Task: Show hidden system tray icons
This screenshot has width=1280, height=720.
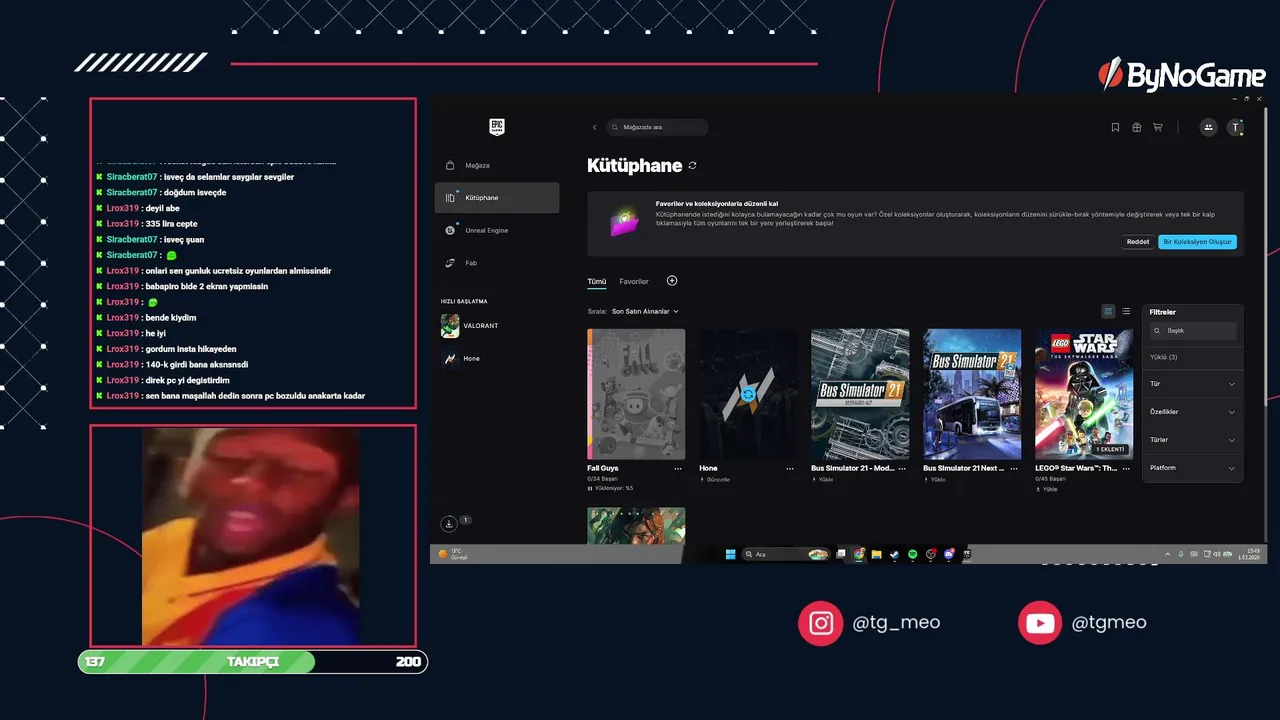Action: [1168, 554]
